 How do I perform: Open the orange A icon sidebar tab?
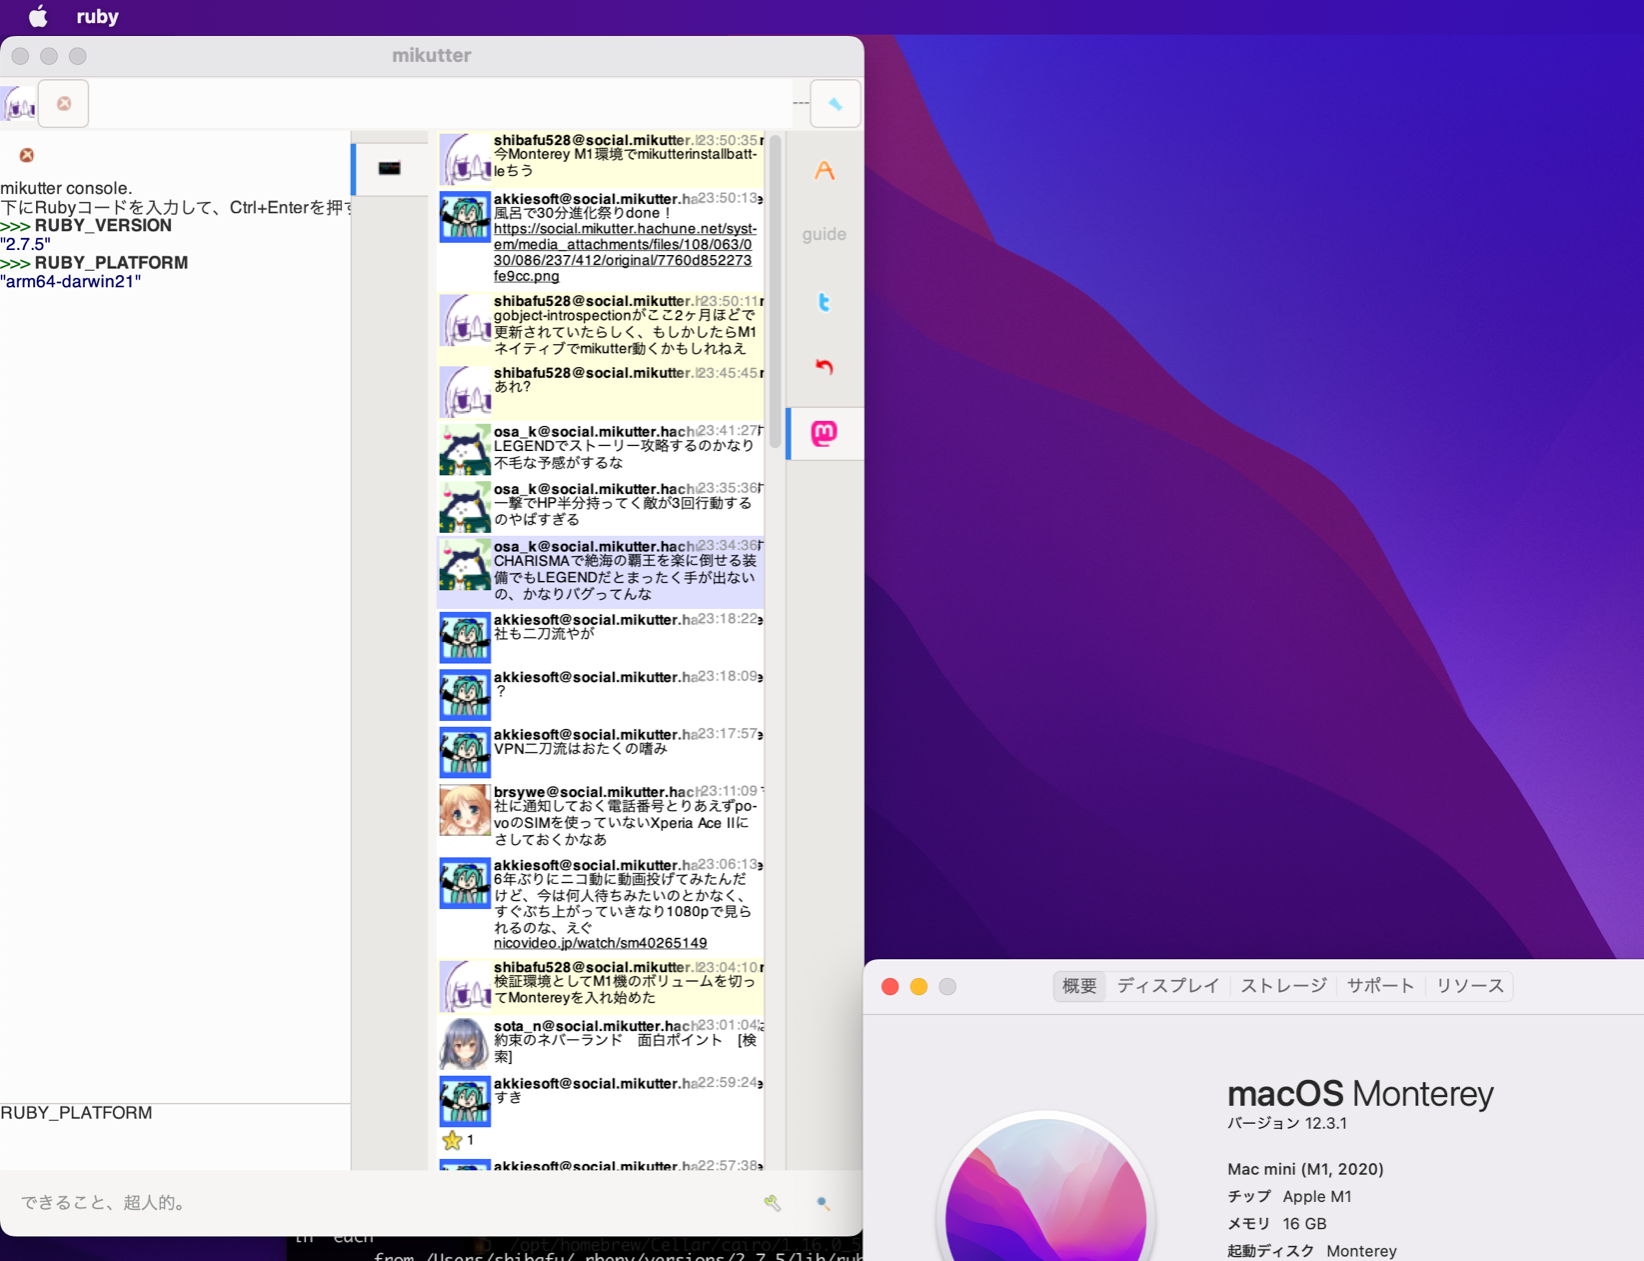pyautogui.click(x=824, y=171)
